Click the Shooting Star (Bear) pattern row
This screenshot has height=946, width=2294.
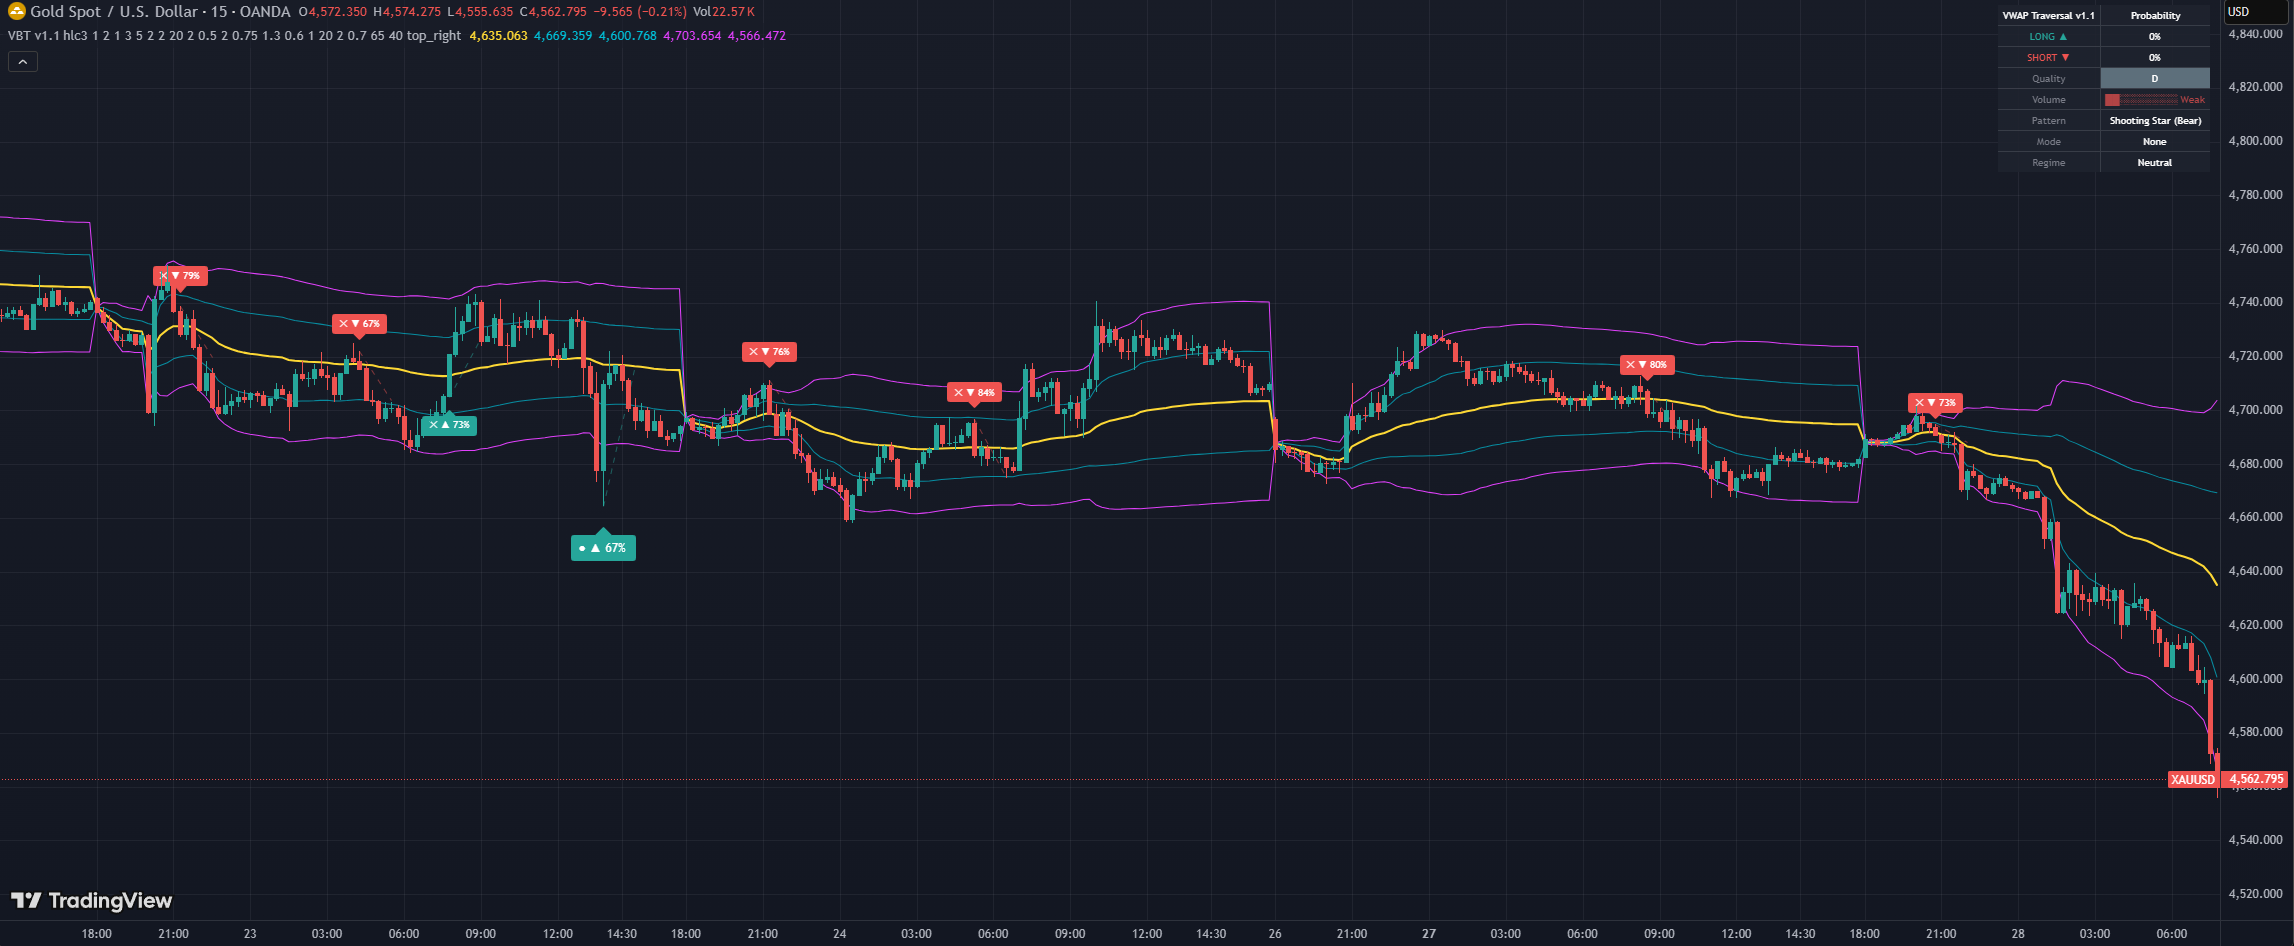[x=2154, y=120]
